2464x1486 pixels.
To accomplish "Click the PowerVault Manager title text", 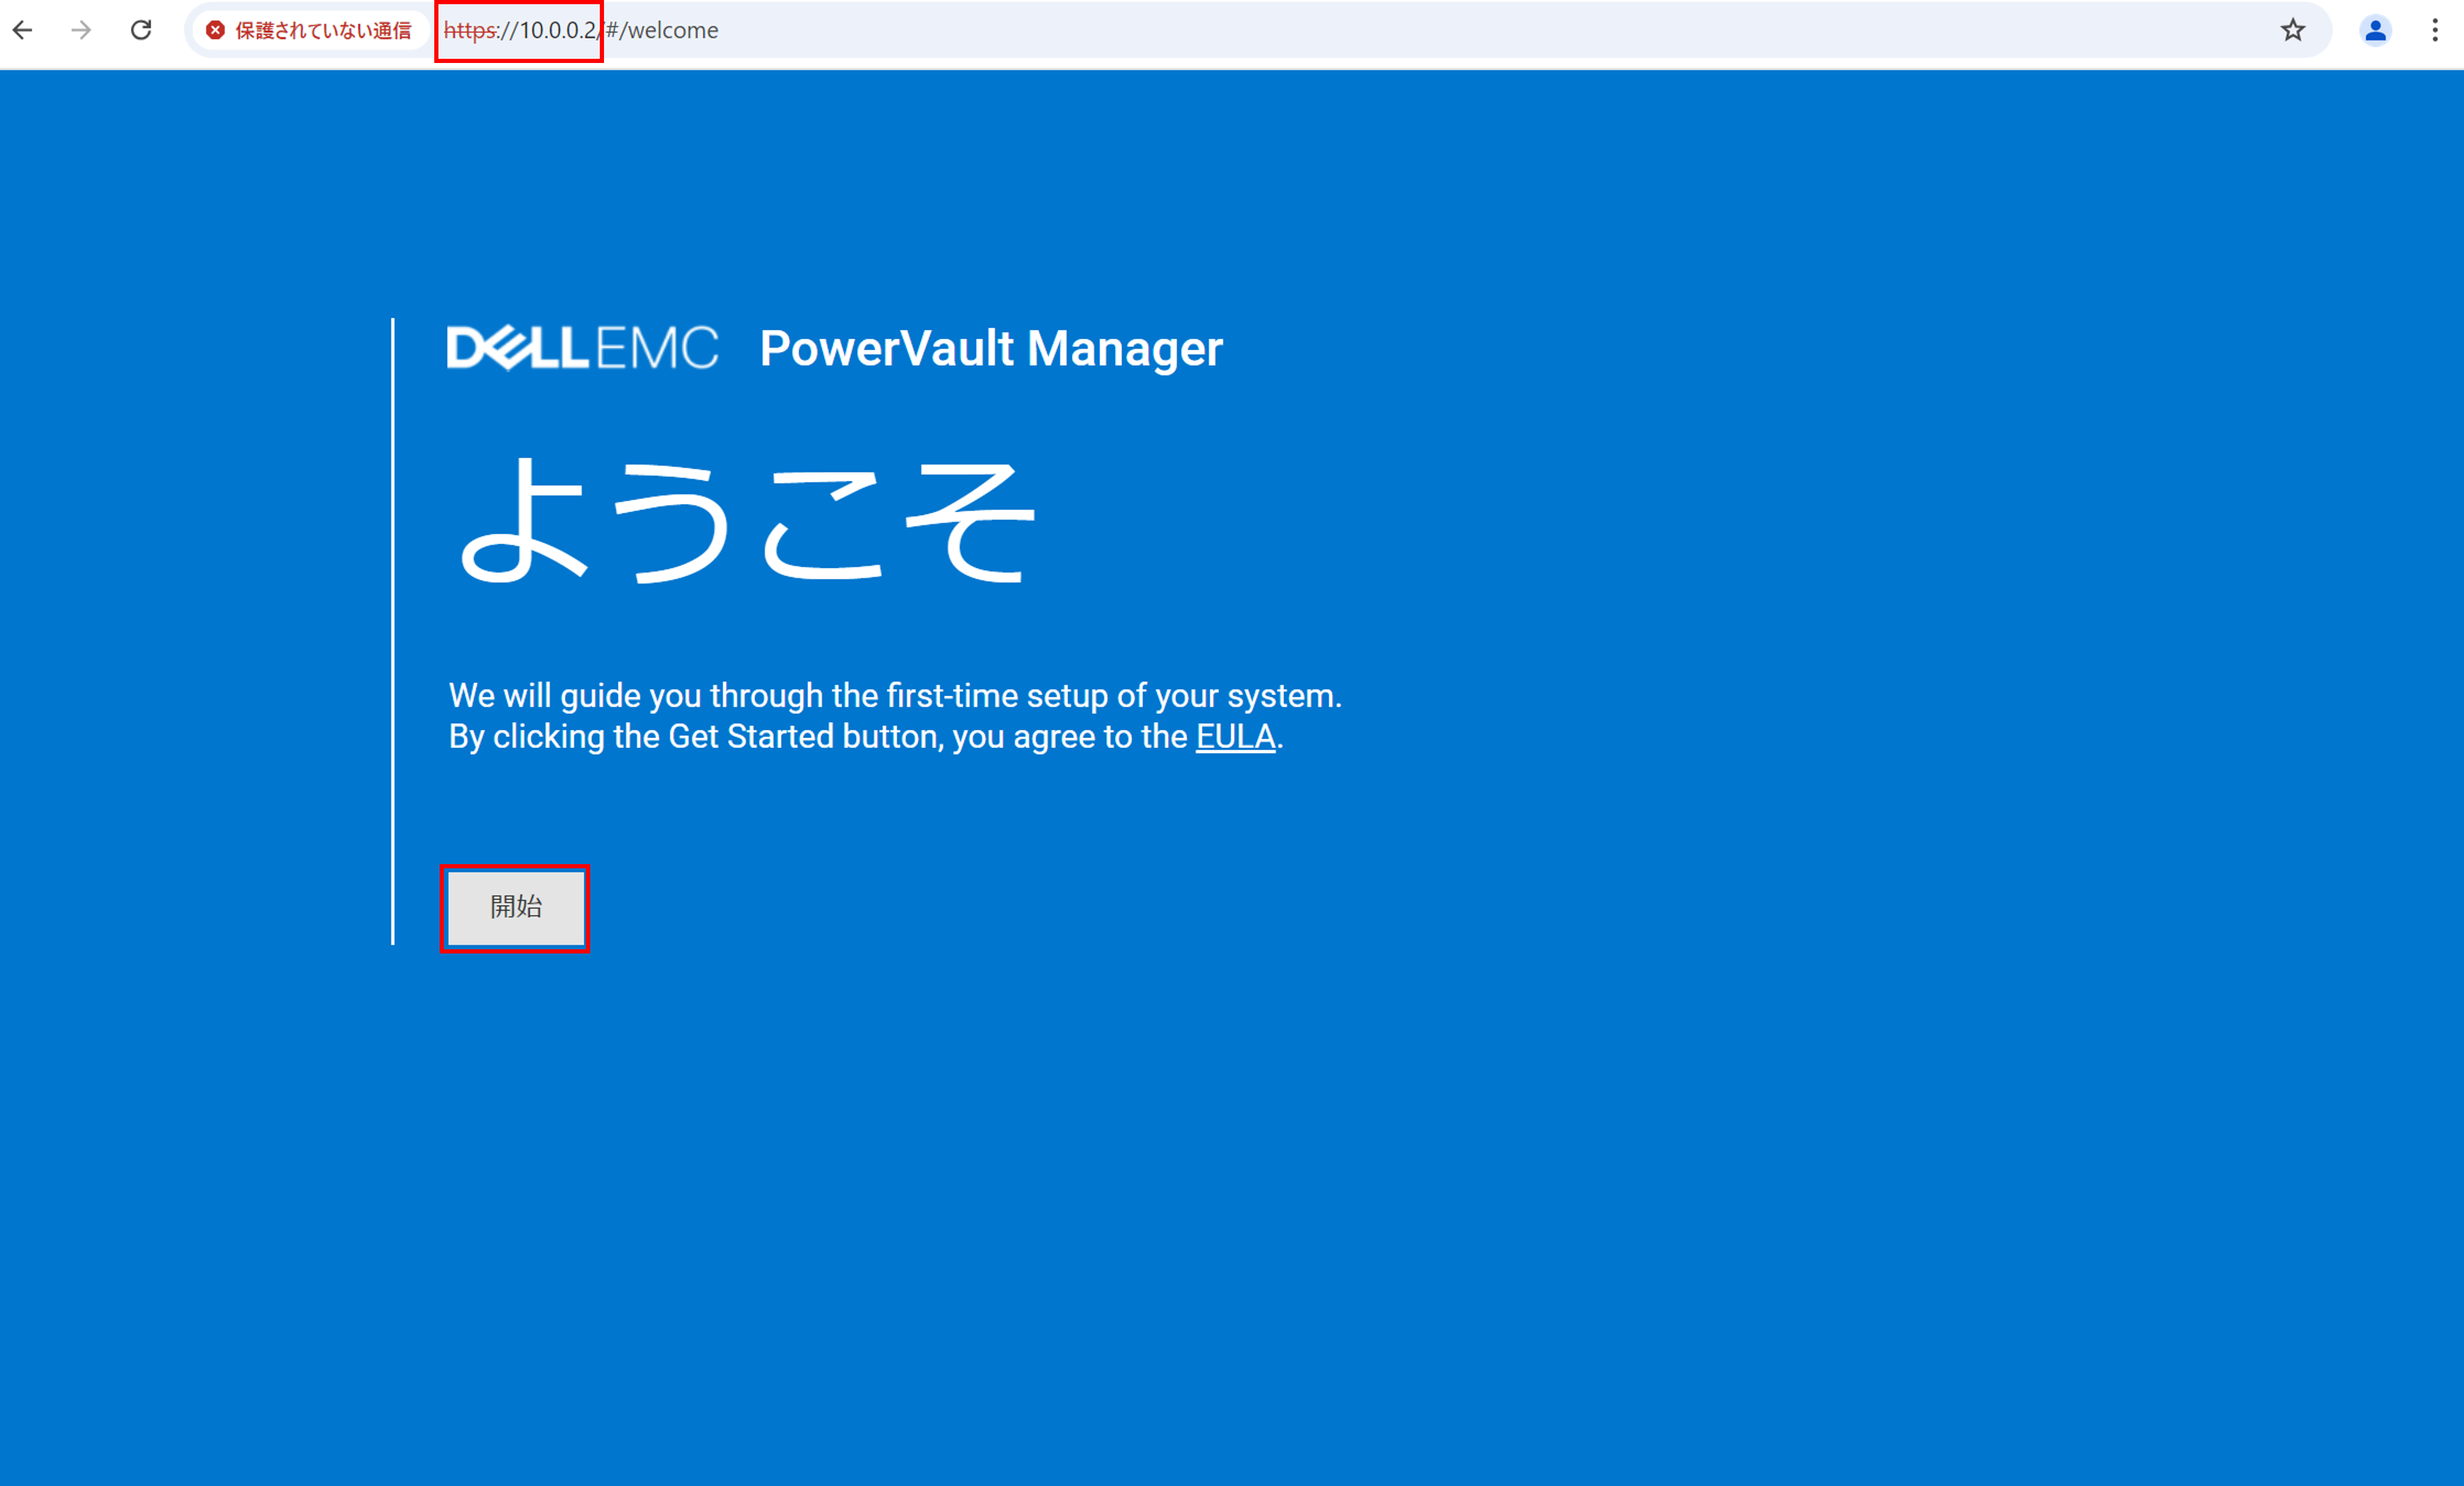I will 991,349.
